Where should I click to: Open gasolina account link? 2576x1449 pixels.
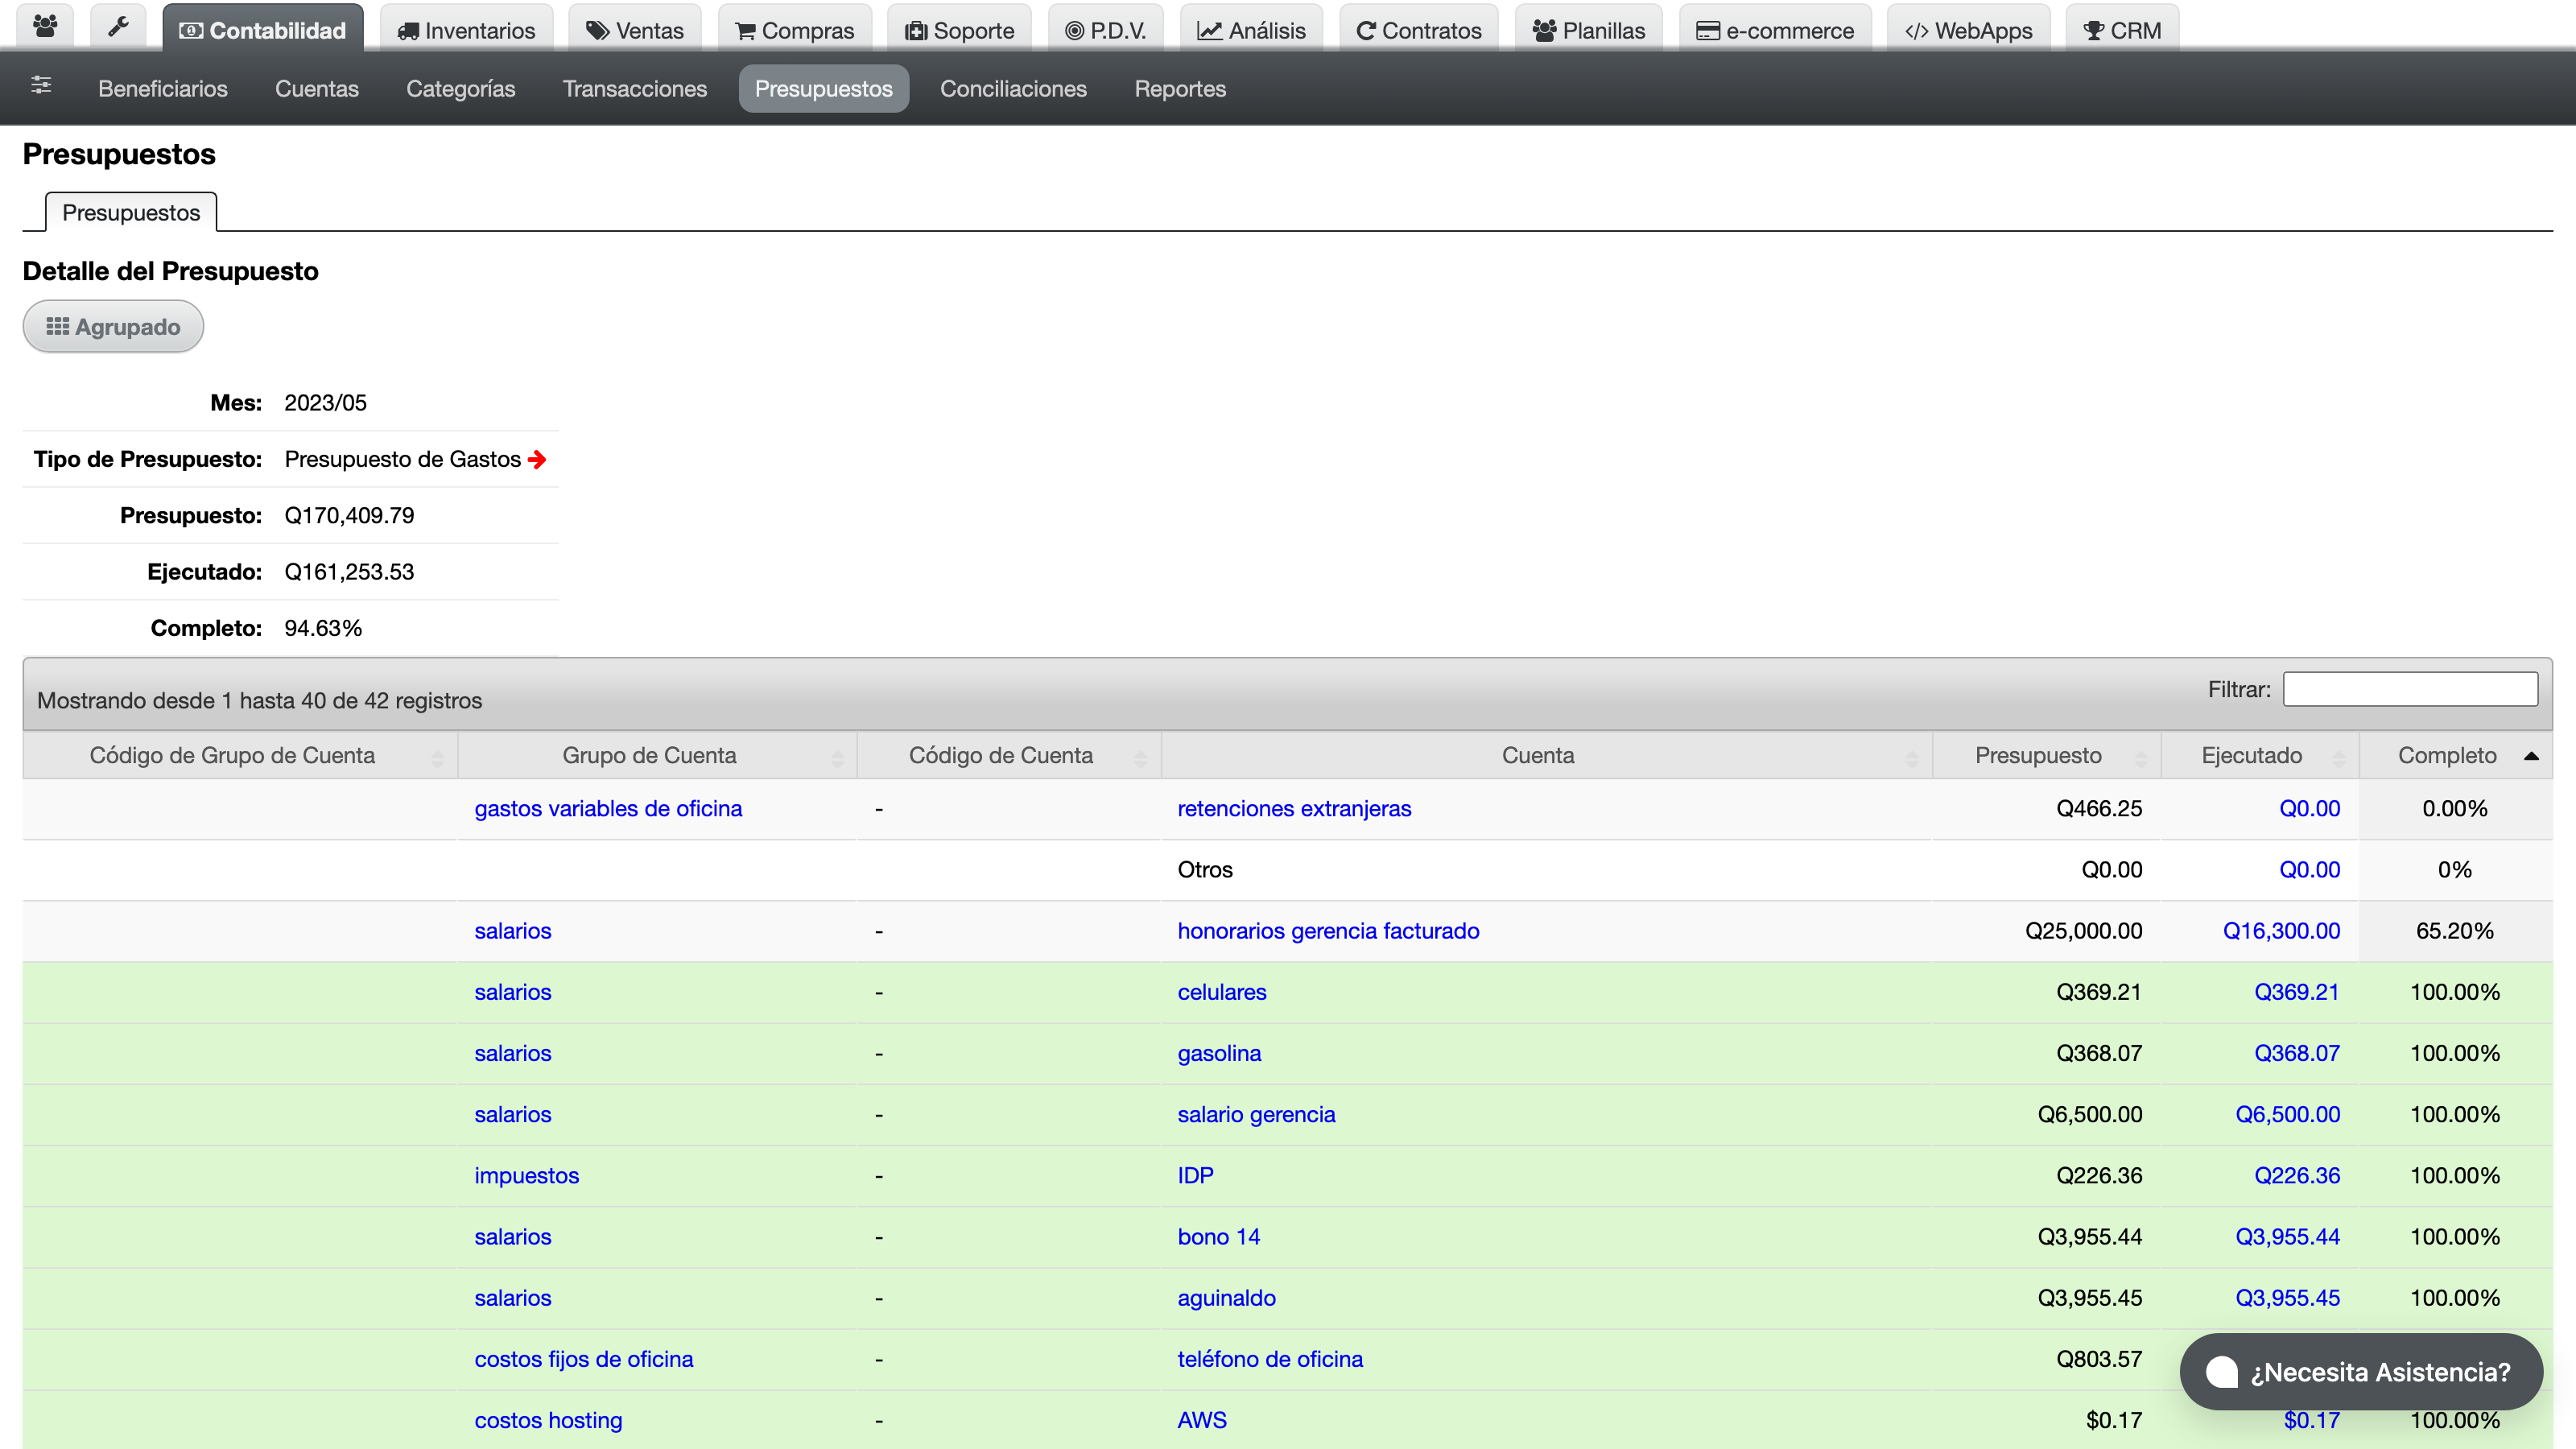tap(1219, 1053)
